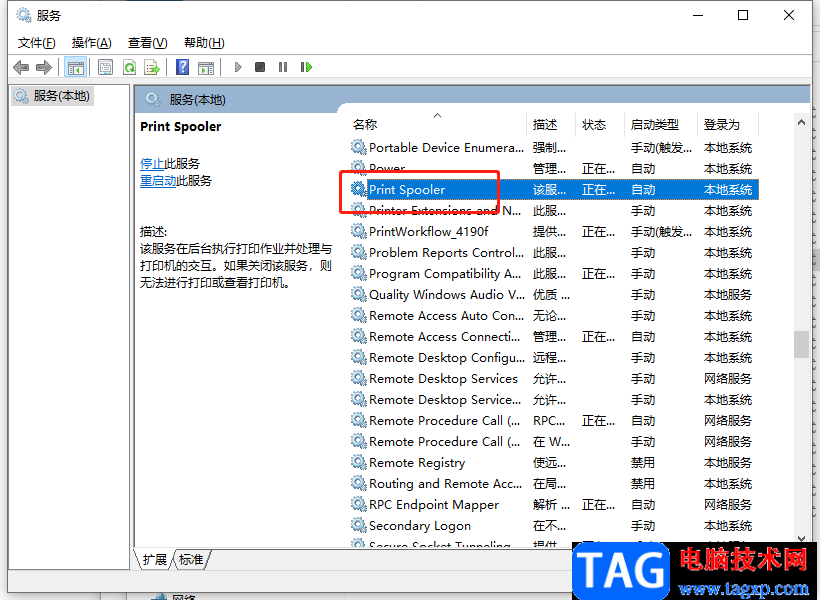Toggle the Show/Hide Action Pane icon
Image resolution: width=820 pixels, height=600 pixels.
click(206, 67)
